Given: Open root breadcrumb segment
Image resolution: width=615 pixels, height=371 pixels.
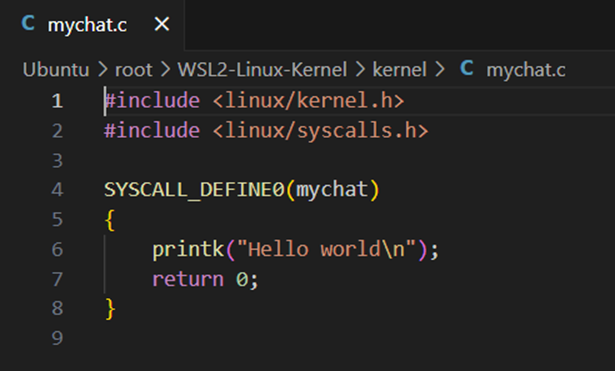Looking at the screenshot, I should (x=133, y=70).
